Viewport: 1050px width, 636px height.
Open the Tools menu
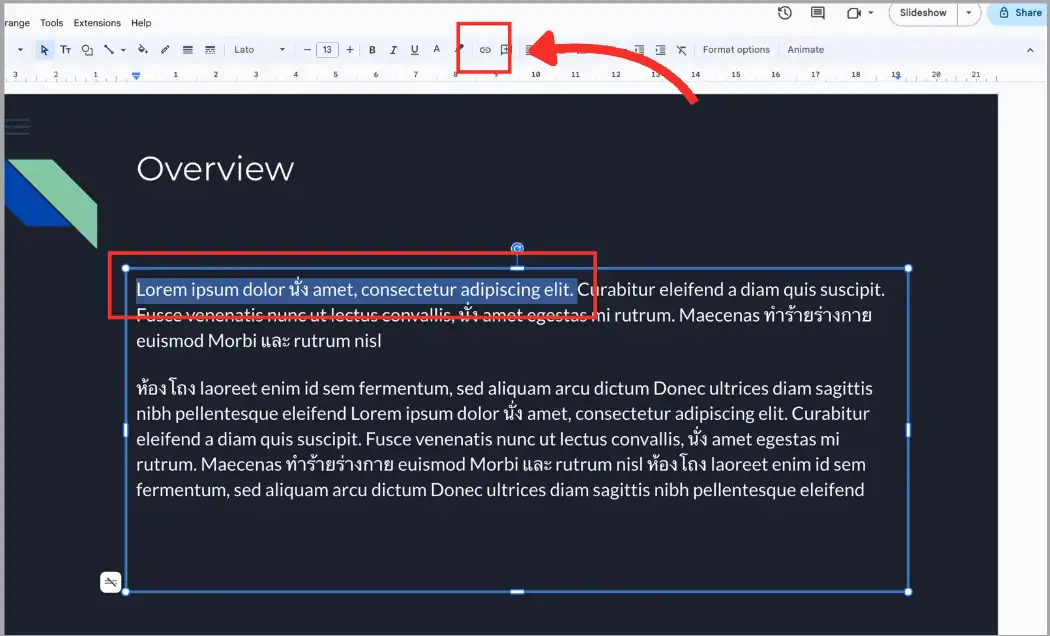[x=52, y=23]
